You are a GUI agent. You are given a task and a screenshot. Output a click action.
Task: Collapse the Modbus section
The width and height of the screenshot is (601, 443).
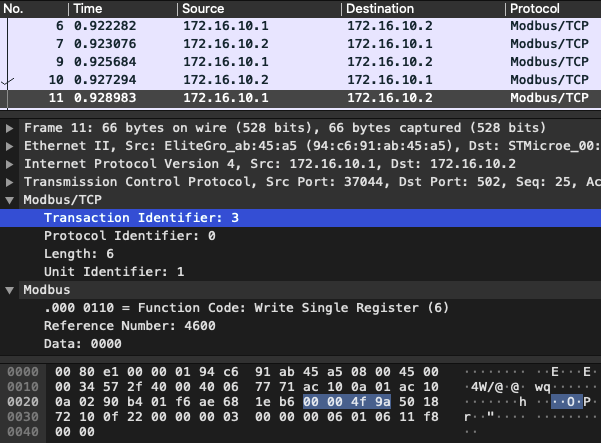pyautogui.click(x=10, y=290)
